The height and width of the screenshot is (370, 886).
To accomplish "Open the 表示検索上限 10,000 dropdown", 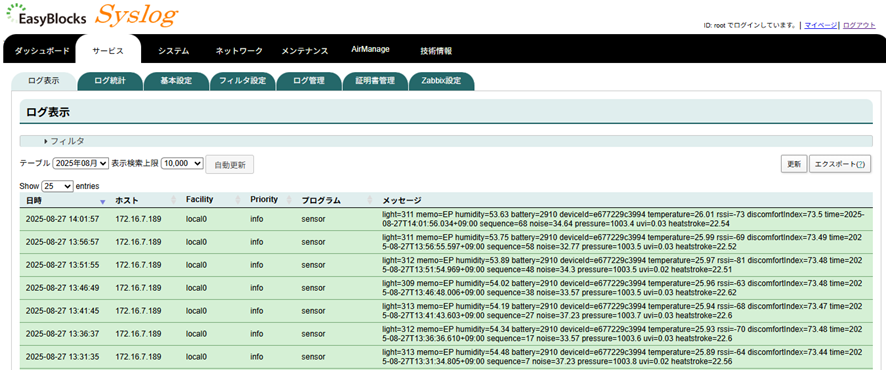I will (182, 163).
